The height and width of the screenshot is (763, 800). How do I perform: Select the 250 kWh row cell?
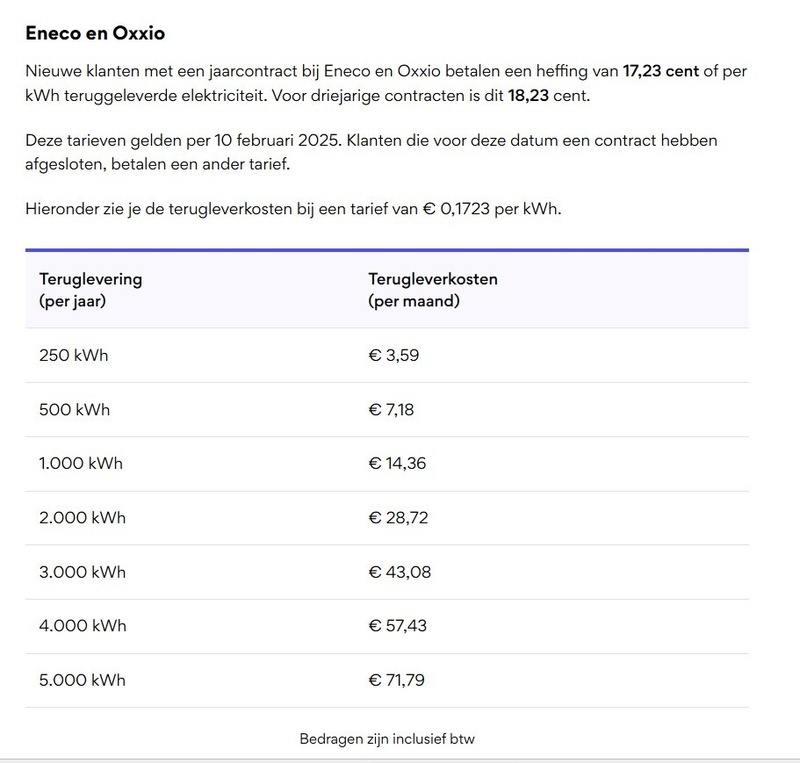click(x=73, y=355)
